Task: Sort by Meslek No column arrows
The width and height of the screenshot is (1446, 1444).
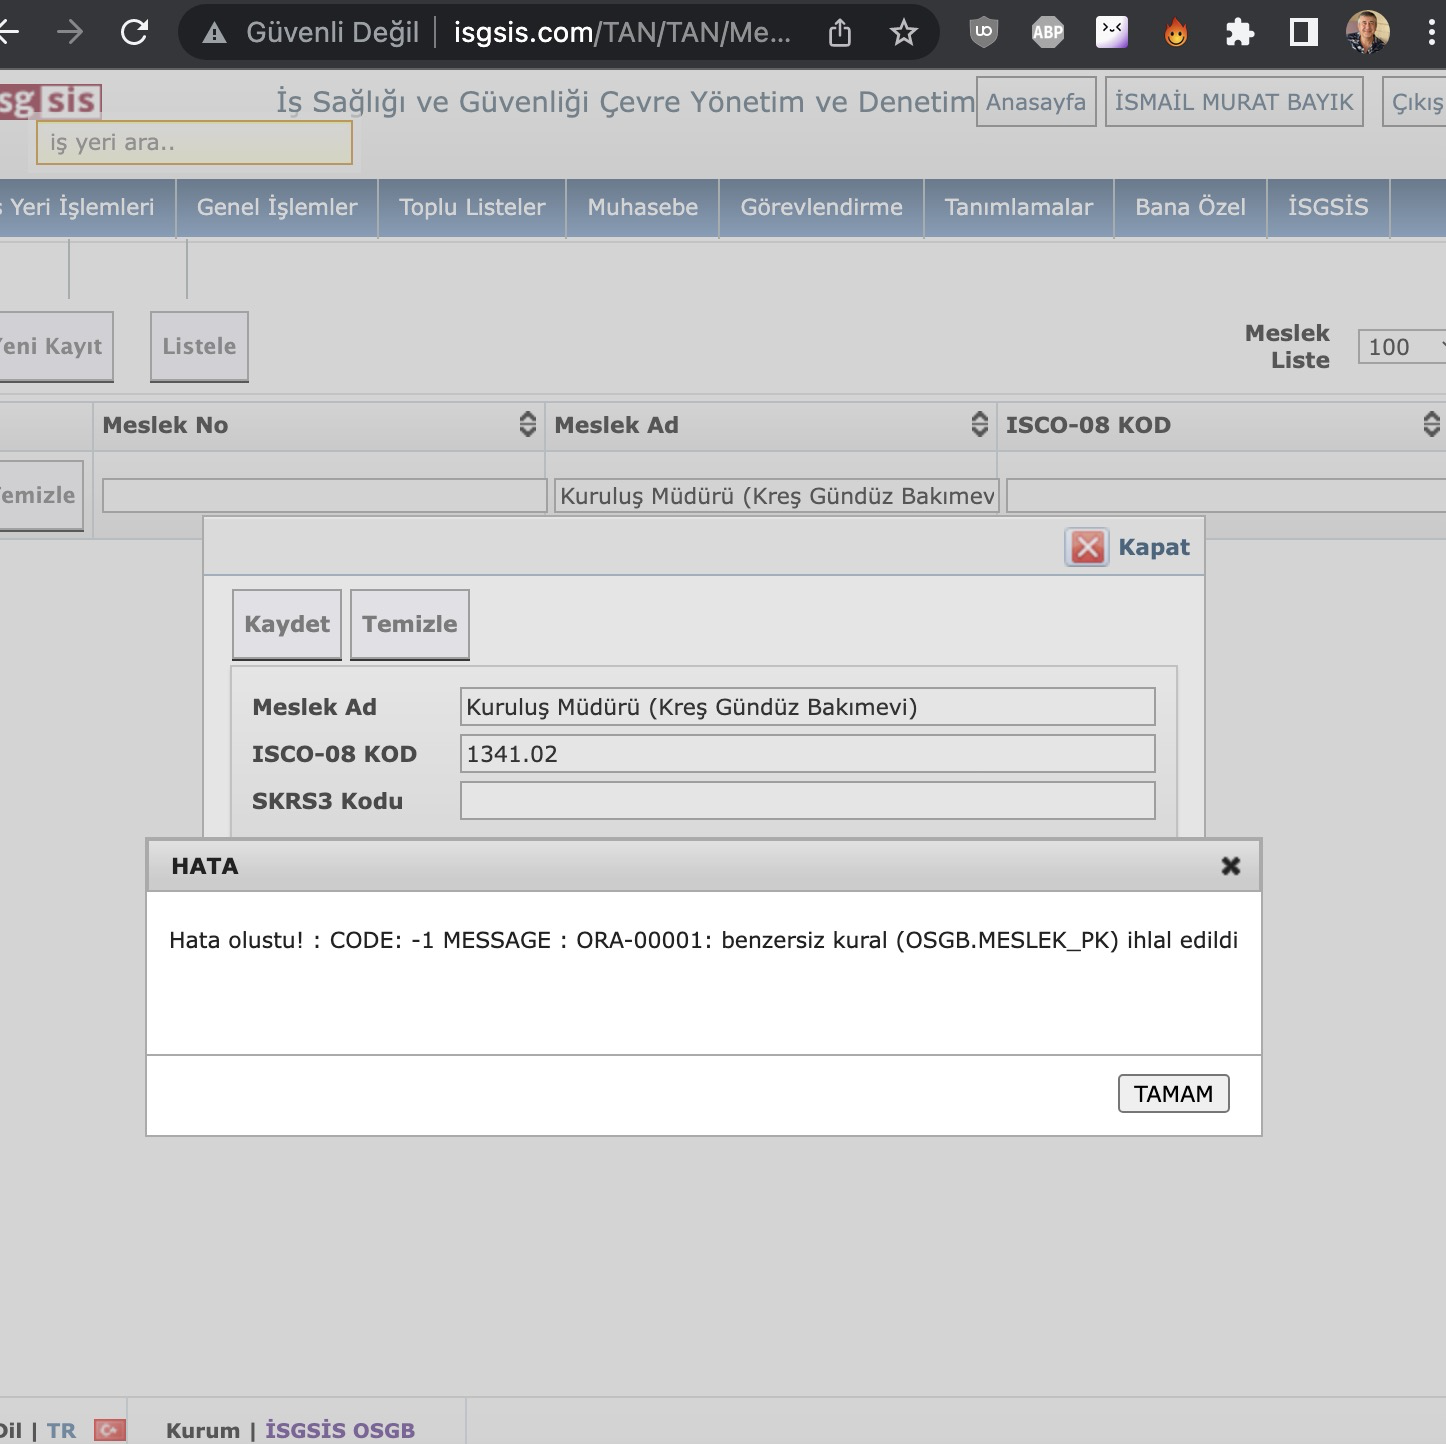Action: pos(527,425)
